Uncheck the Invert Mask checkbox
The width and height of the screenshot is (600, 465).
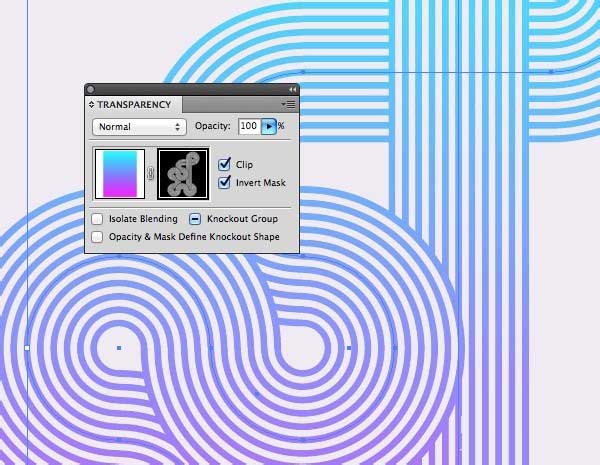225,182
